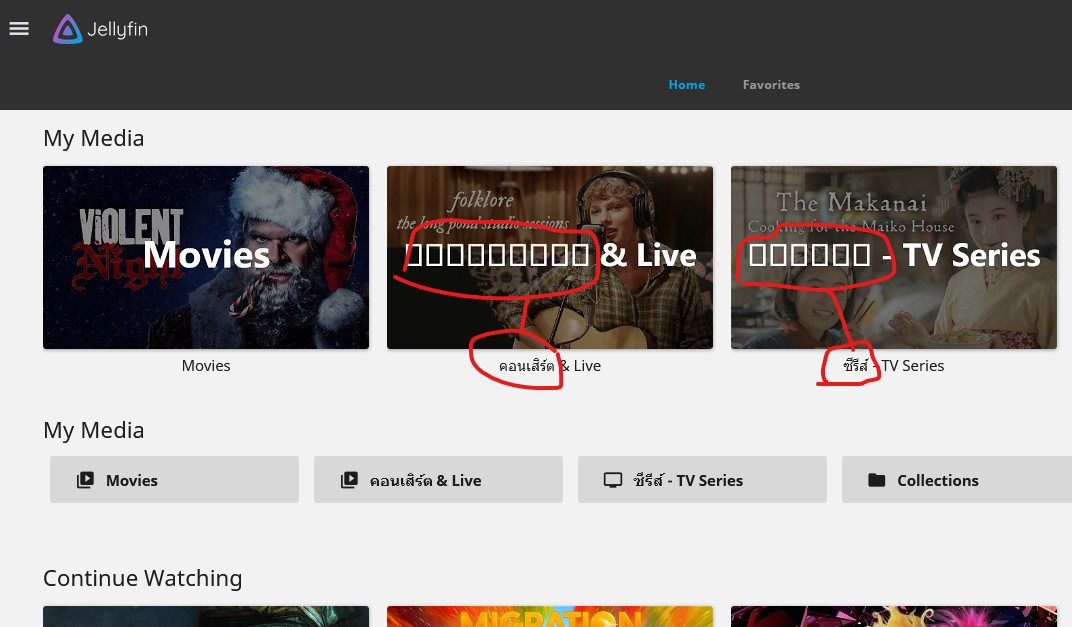Click the คอนเสิร์ต & Live label under card

coord(550,366)
